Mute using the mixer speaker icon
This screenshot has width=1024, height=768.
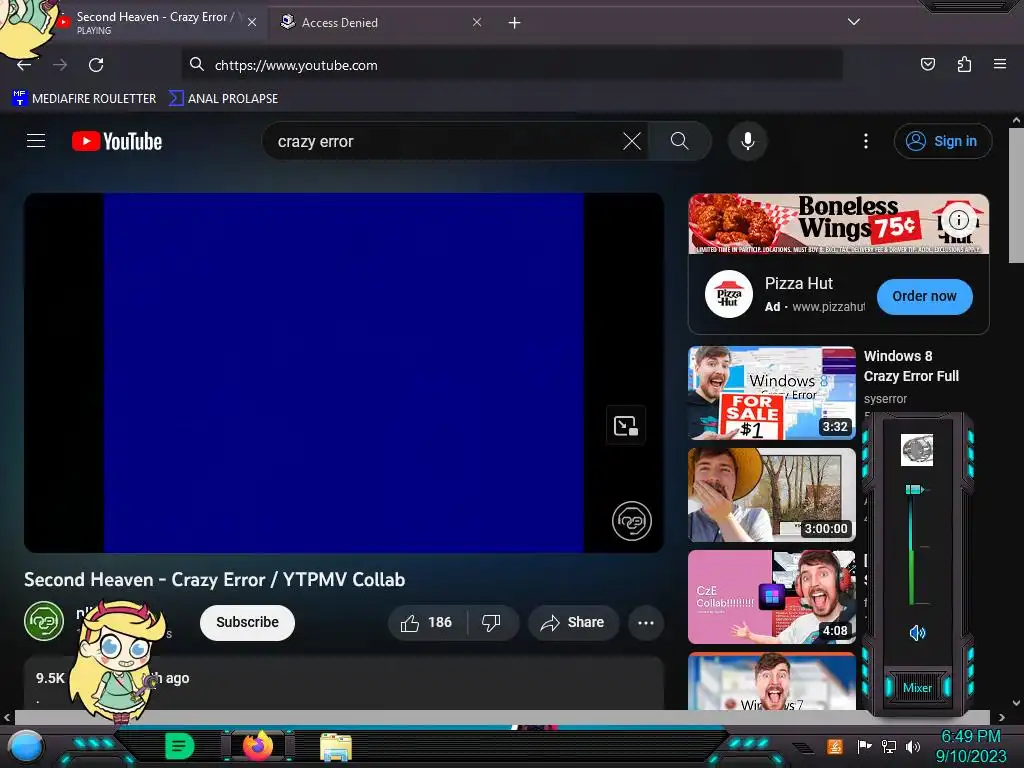[917, 632]
